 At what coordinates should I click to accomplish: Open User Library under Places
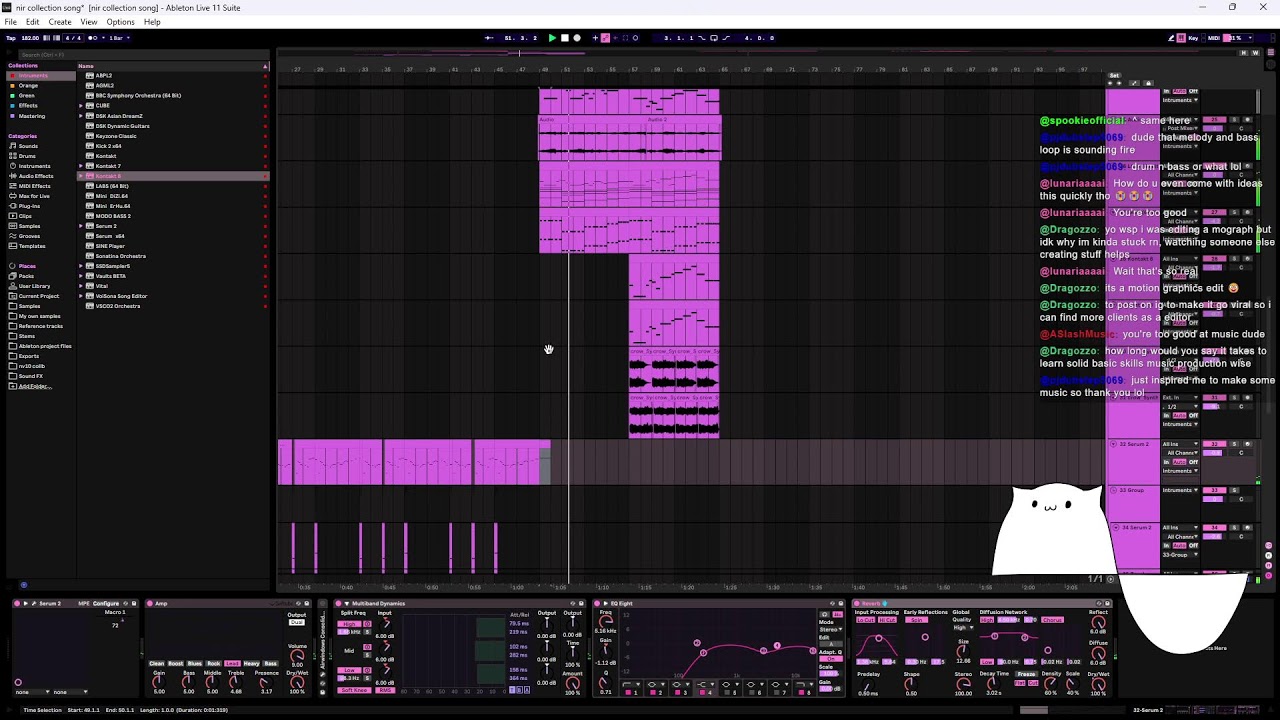pos(34,286)
